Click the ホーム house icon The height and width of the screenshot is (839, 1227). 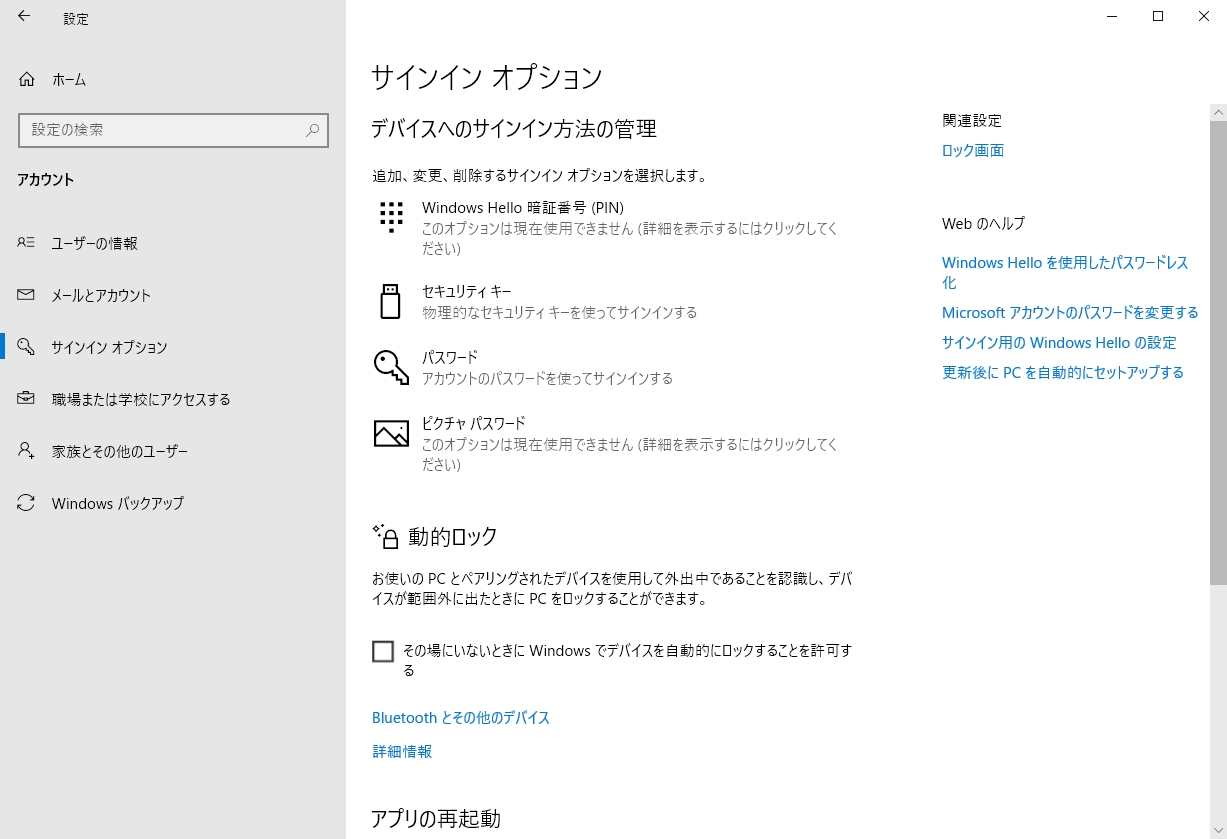pos(27,80)
